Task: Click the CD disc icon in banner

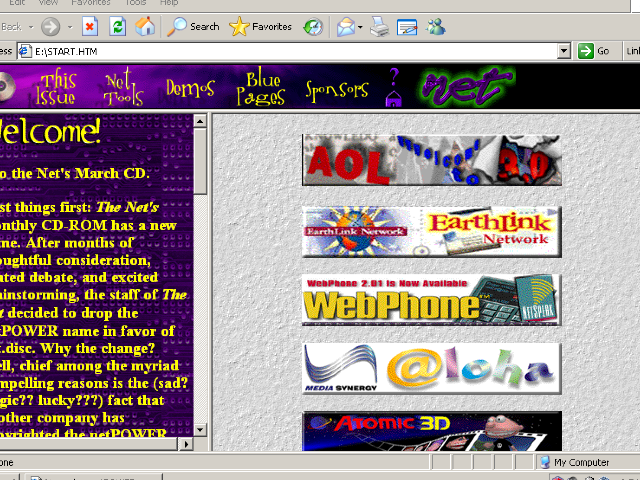Action: click(x=6, y=87)
